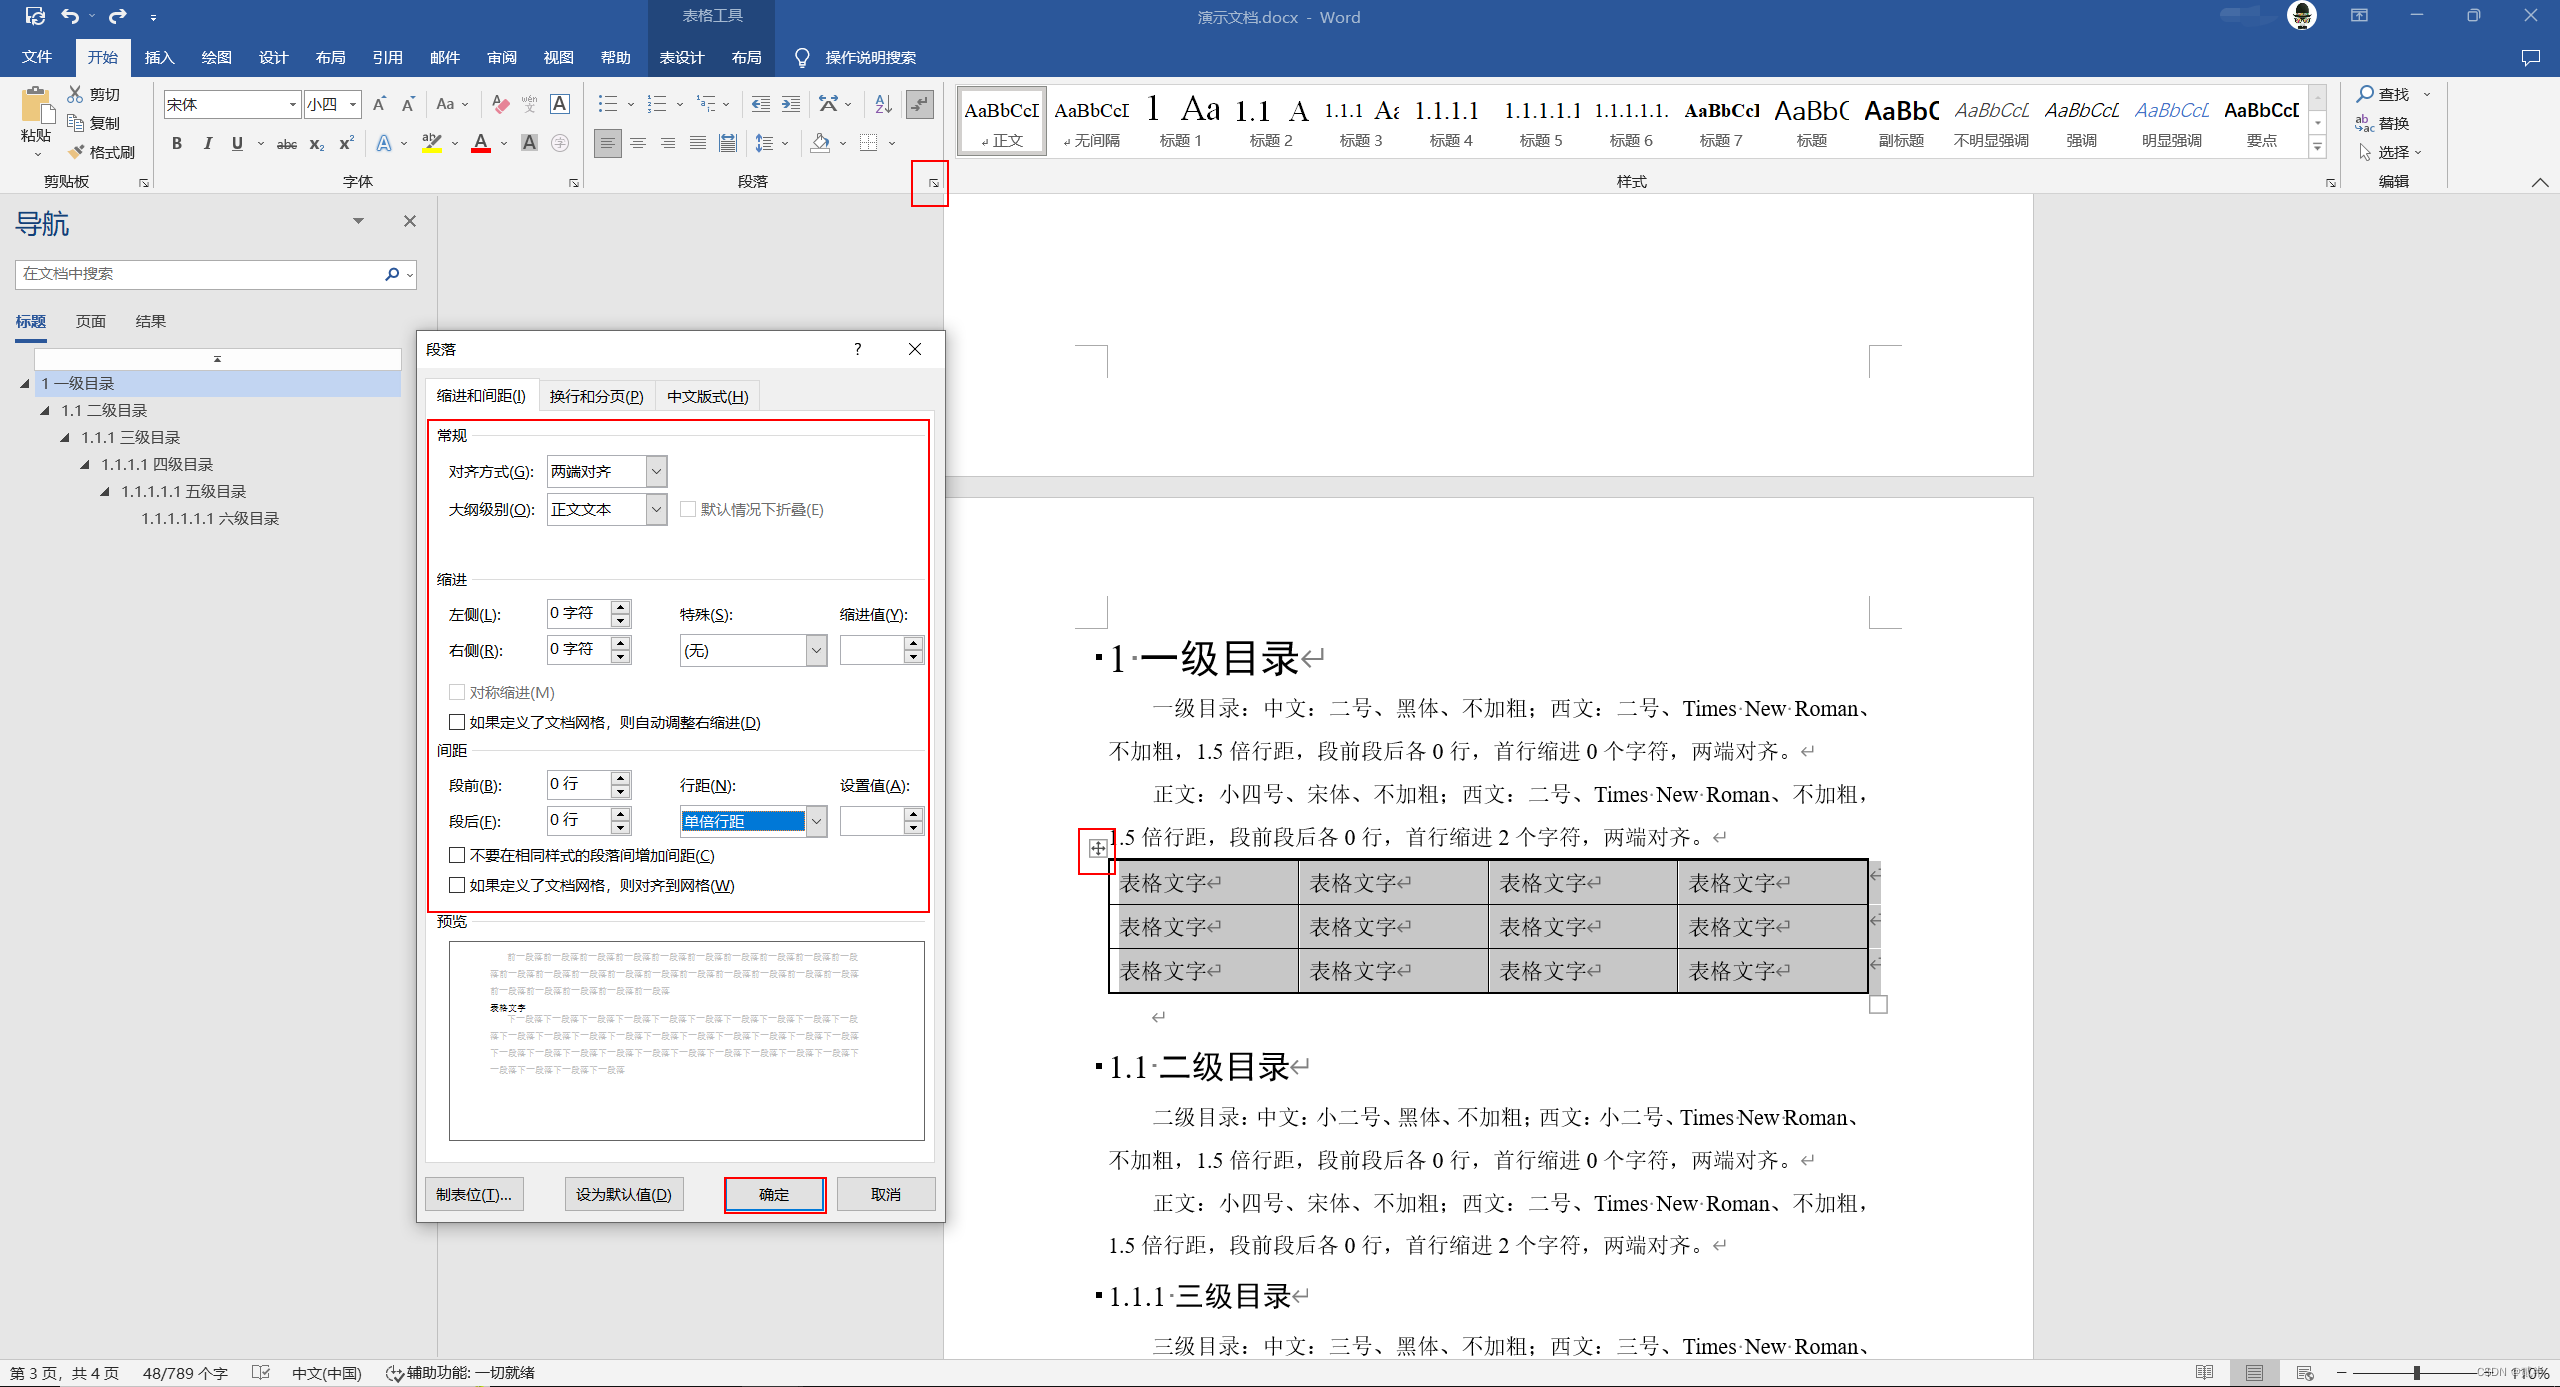
Task: Open the 插入 ribbon tab
Action: tap(159, 57)
